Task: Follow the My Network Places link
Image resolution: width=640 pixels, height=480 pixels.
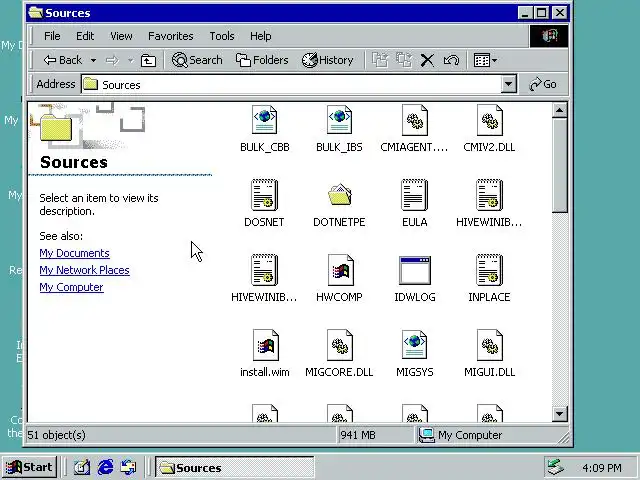Action: pos(84,270)
